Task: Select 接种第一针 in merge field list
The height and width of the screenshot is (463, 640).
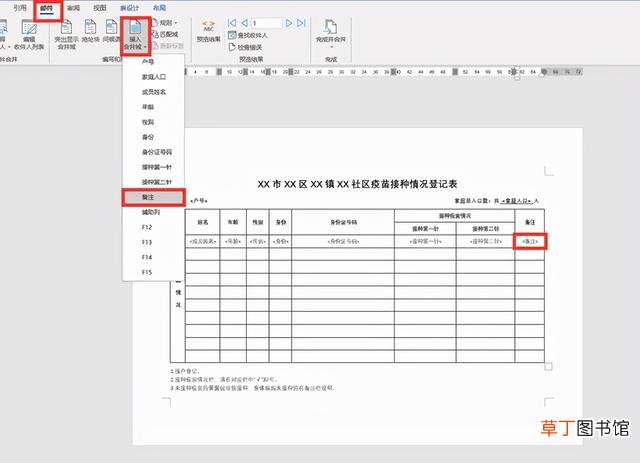Action: (x=153, y=167)
